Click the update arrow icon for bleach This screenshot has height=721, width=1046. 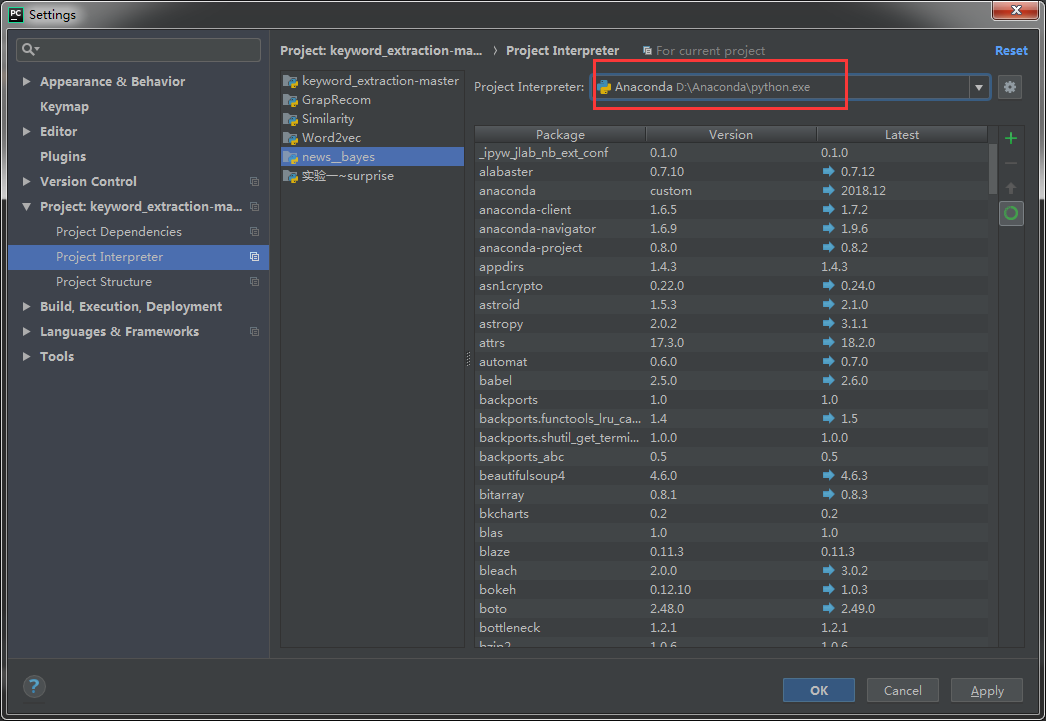[829, 570]
